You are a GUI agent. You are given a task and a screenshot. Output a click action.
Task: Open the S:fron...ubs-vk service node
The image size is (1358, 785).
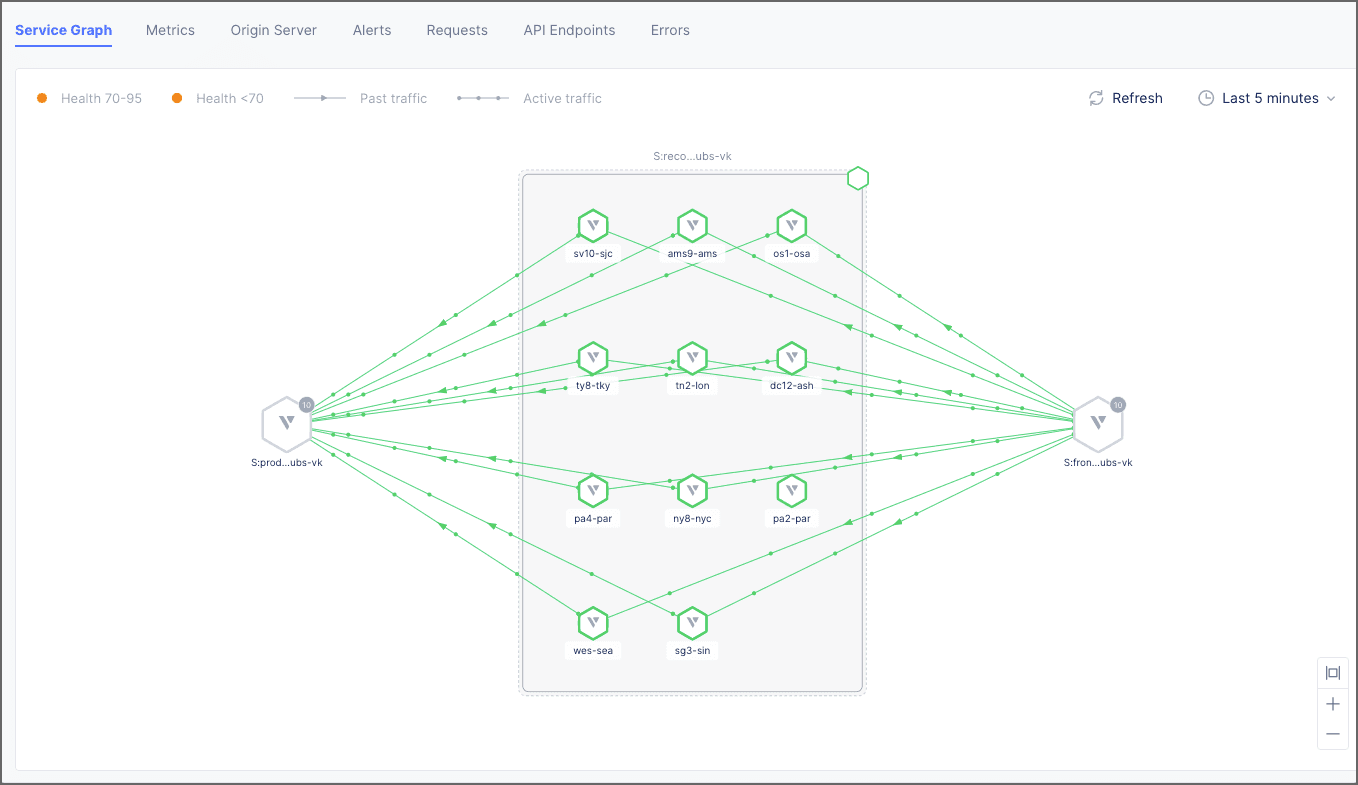[x=1097, y=425]
